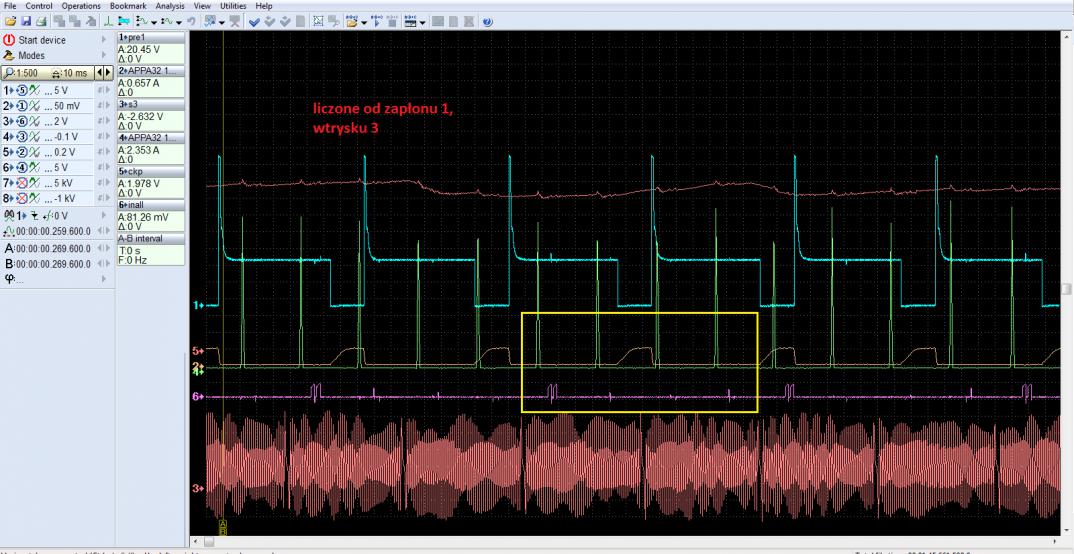Toggle channel 7 crossed-out enable icon
Screen dimensions: 1074x554
(x=23, y=183)
